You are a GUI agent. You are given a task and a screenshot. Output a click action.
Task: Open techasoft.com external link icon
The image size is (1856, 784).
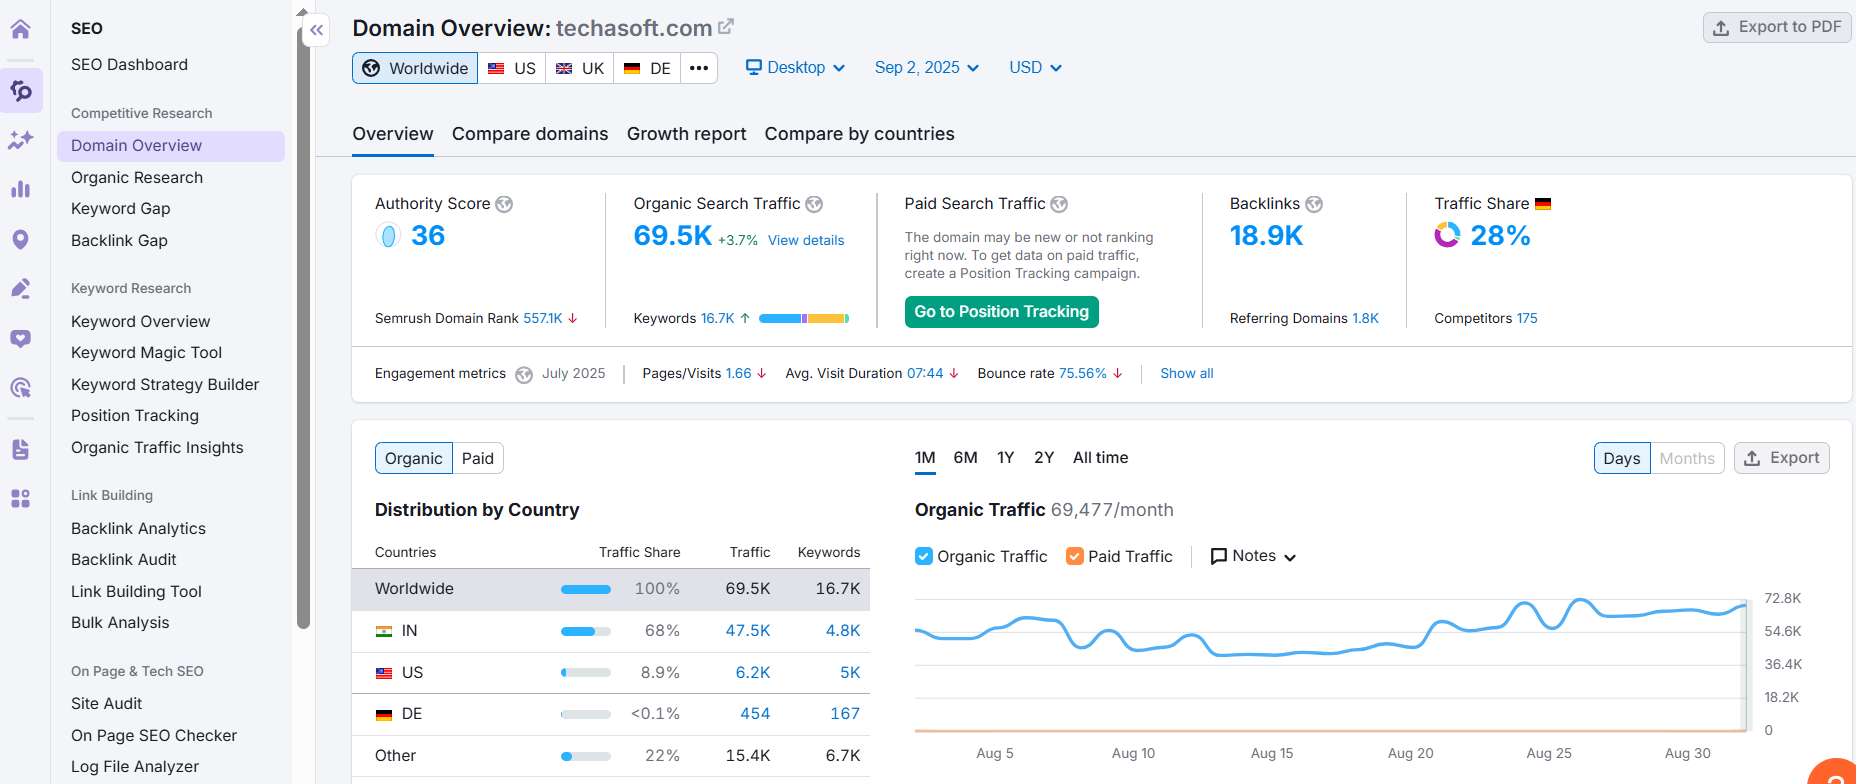(726, 27)
